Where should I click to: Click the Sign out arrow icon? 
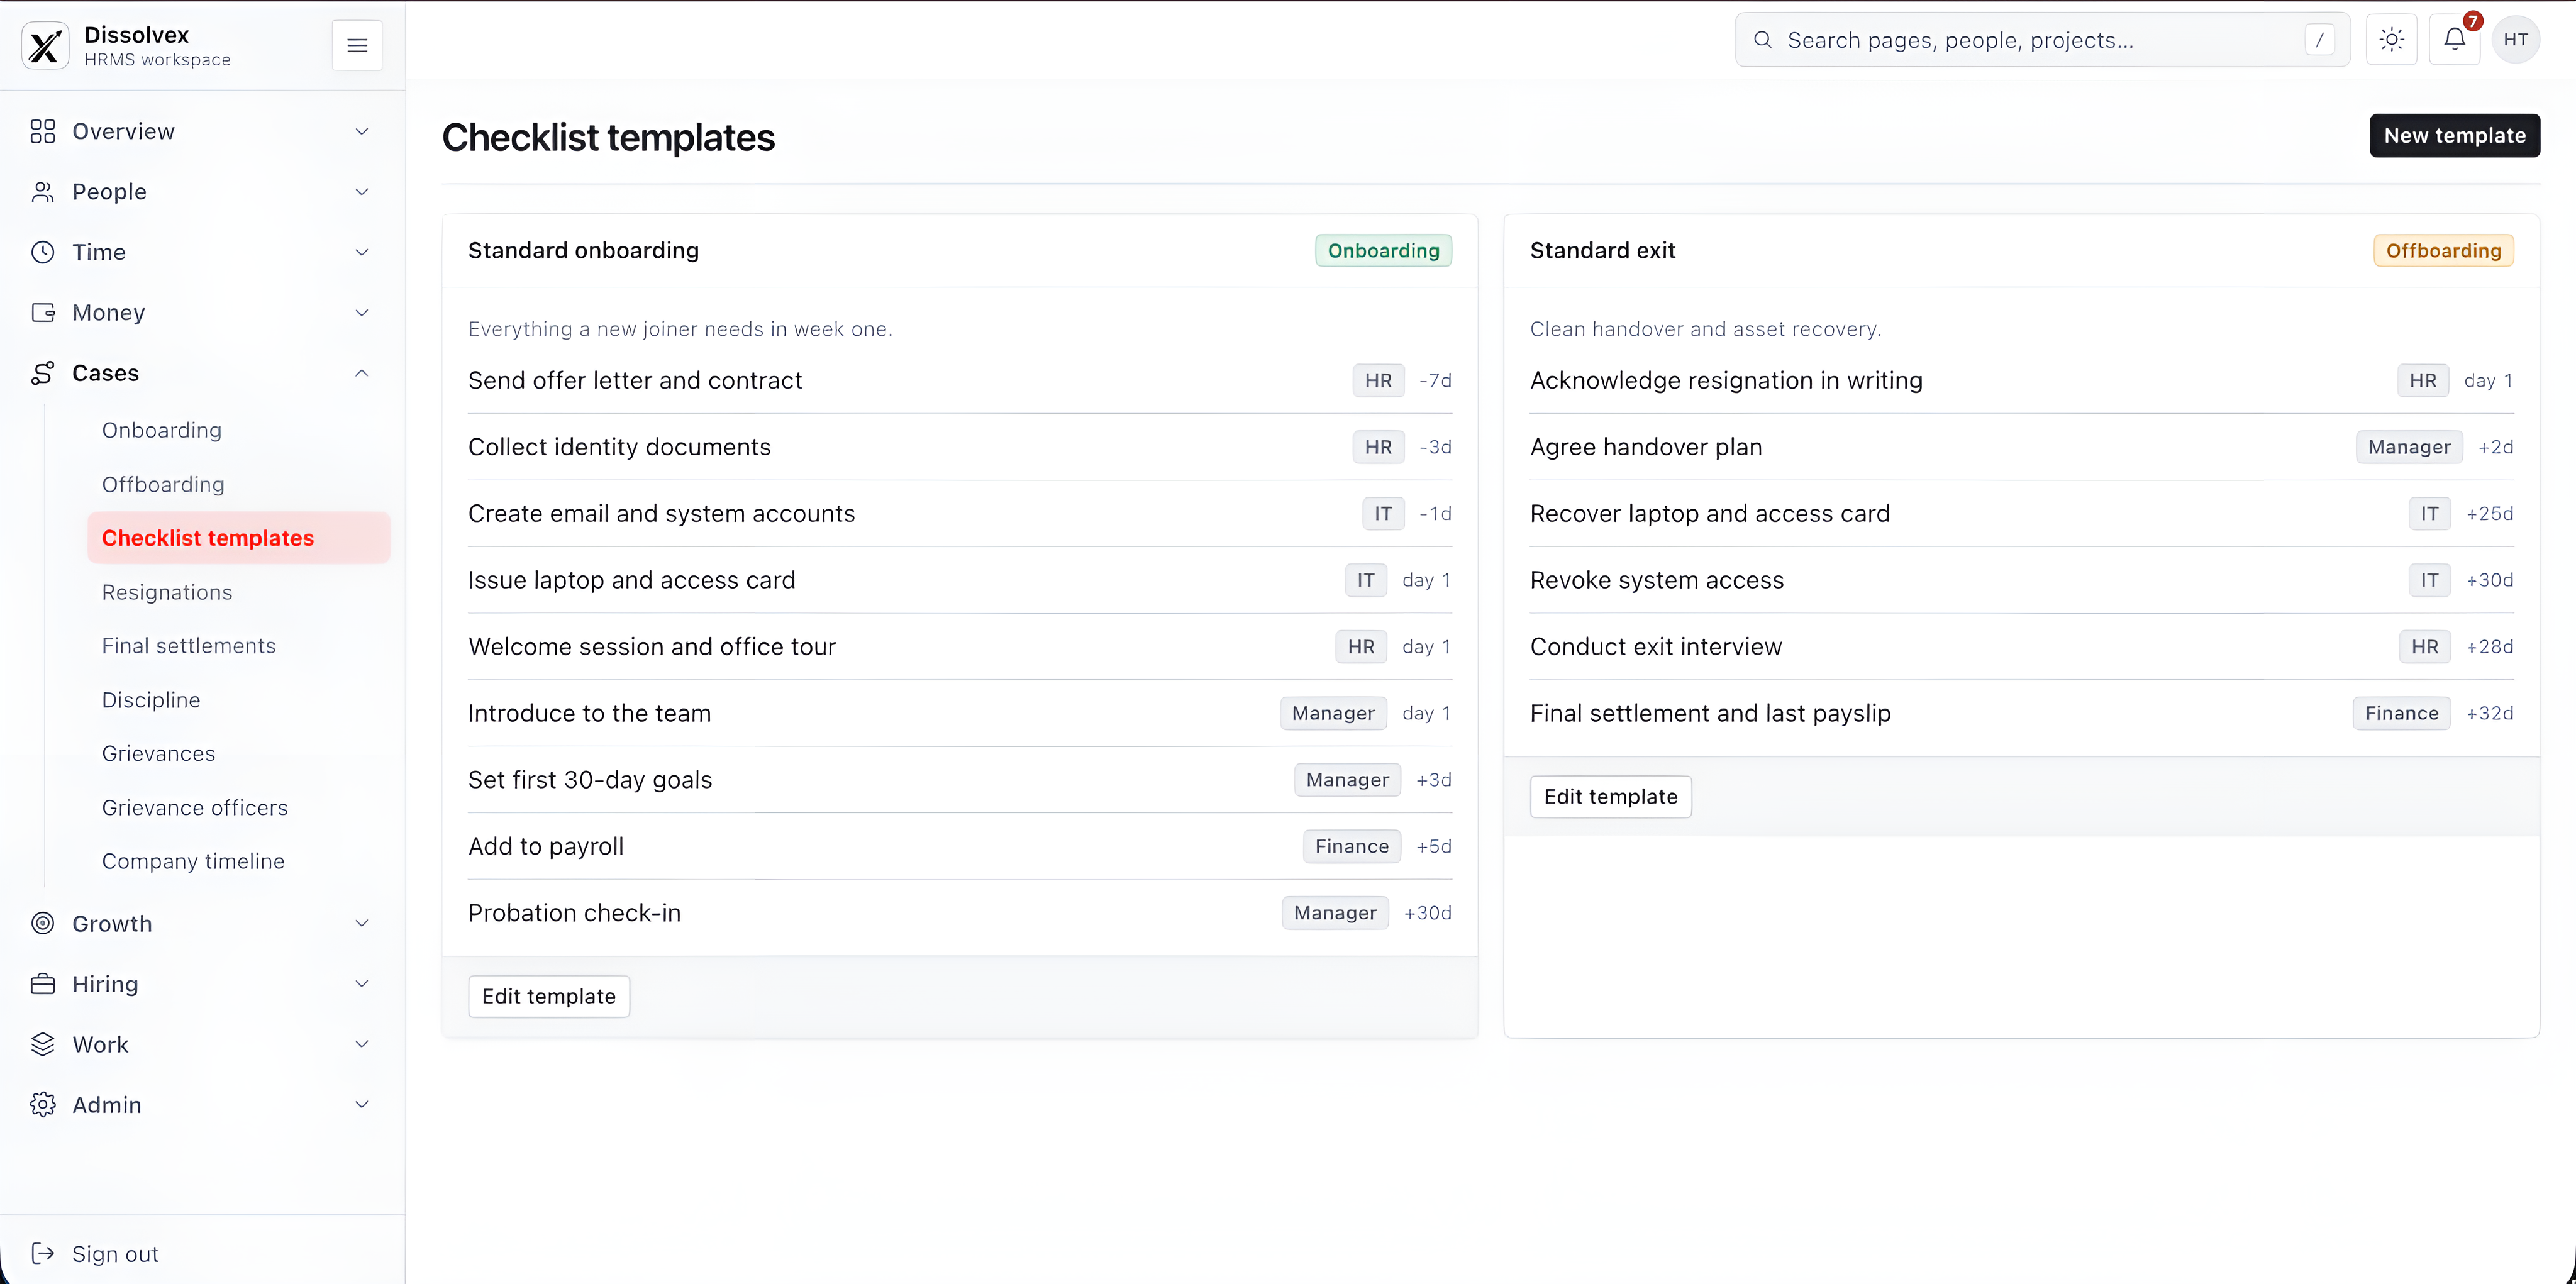click(43, 1253)
